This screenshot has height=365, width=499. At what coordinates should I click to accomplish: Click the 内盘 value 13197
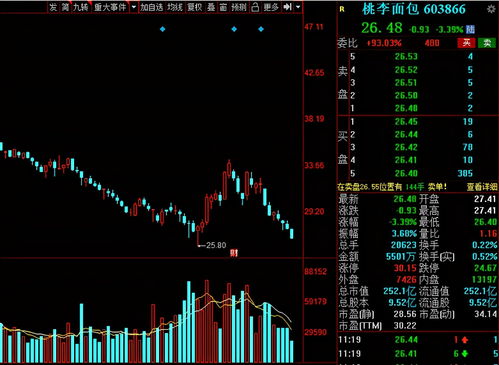[484, 279]
